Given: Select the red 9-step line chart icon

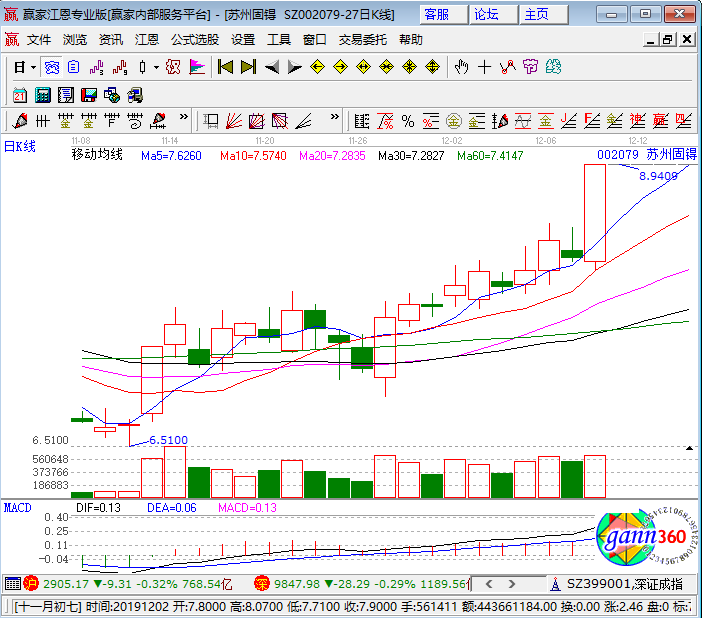Looking at the screenshot, I should (120, 68).
